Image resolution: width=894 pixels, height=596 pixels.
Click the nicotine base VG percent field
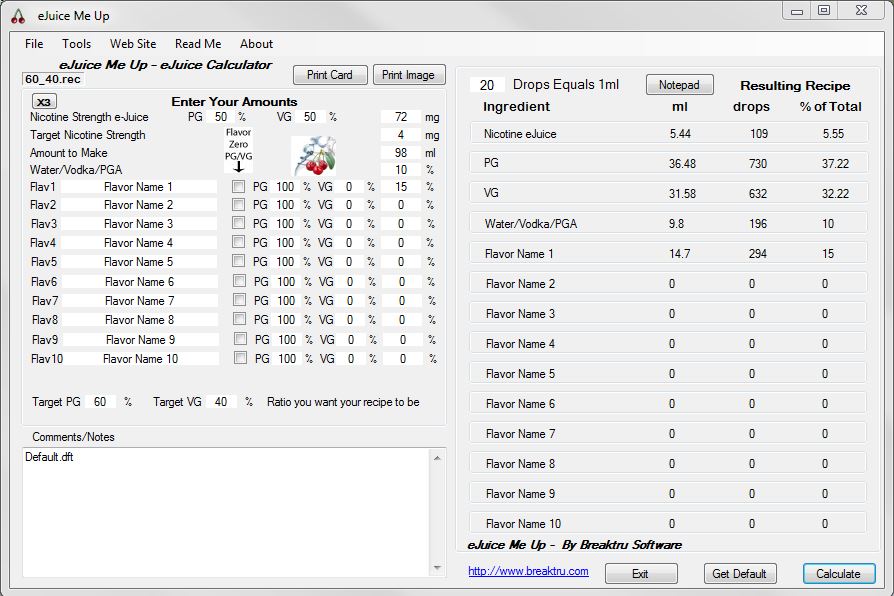[x=310, y=117]
